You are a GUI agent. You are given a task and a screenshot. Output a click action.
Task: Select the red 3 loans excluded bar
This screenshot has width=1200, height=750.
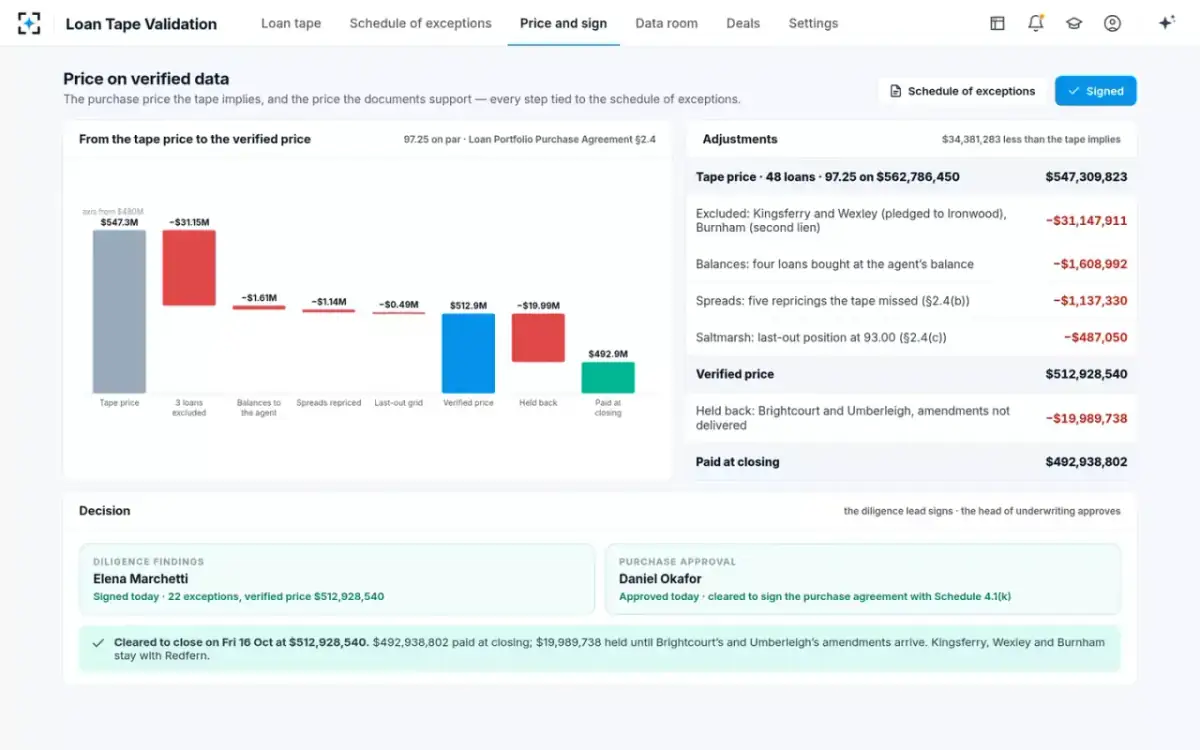(x=189, y=268)
